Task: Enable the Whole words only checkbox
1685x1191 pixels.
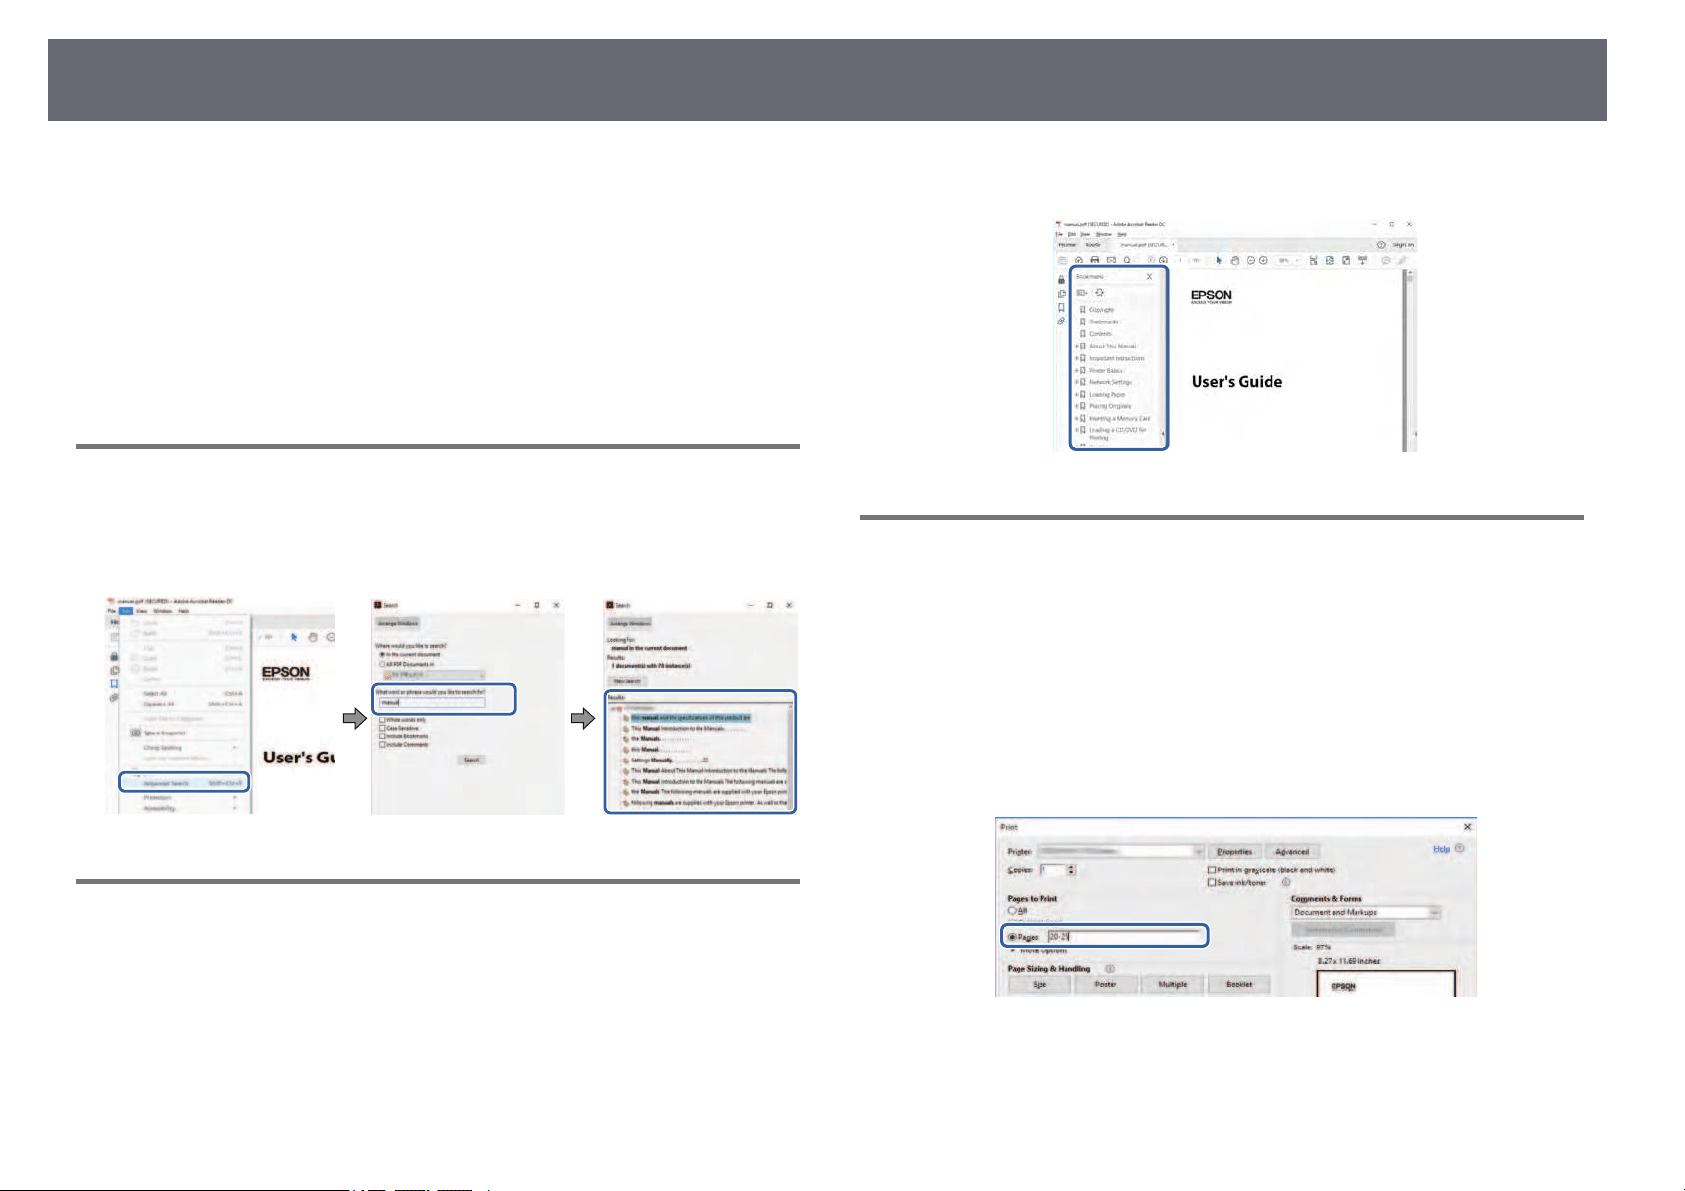Action: point(382,720)
